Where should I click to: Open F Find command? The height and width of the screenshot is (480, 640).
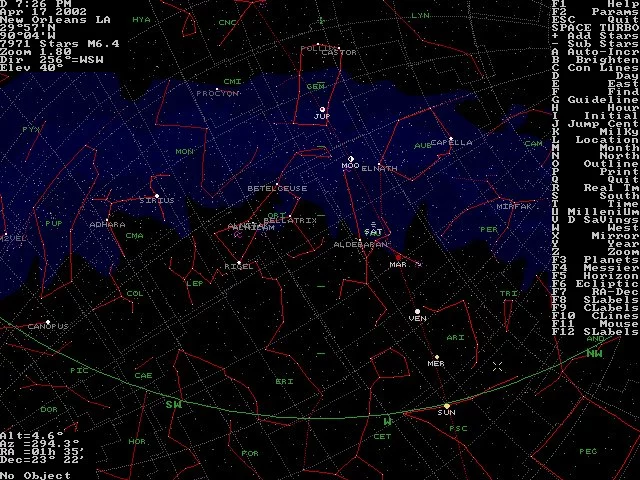point(596,92)
